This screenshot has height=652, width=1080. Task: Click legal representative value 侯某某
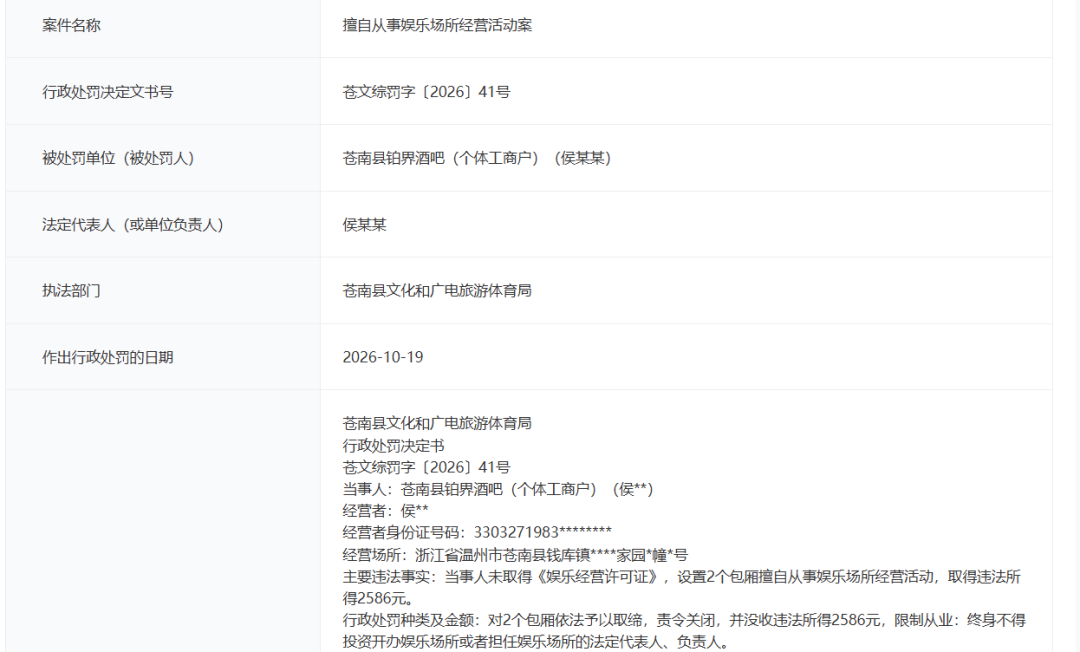(364, 224)
